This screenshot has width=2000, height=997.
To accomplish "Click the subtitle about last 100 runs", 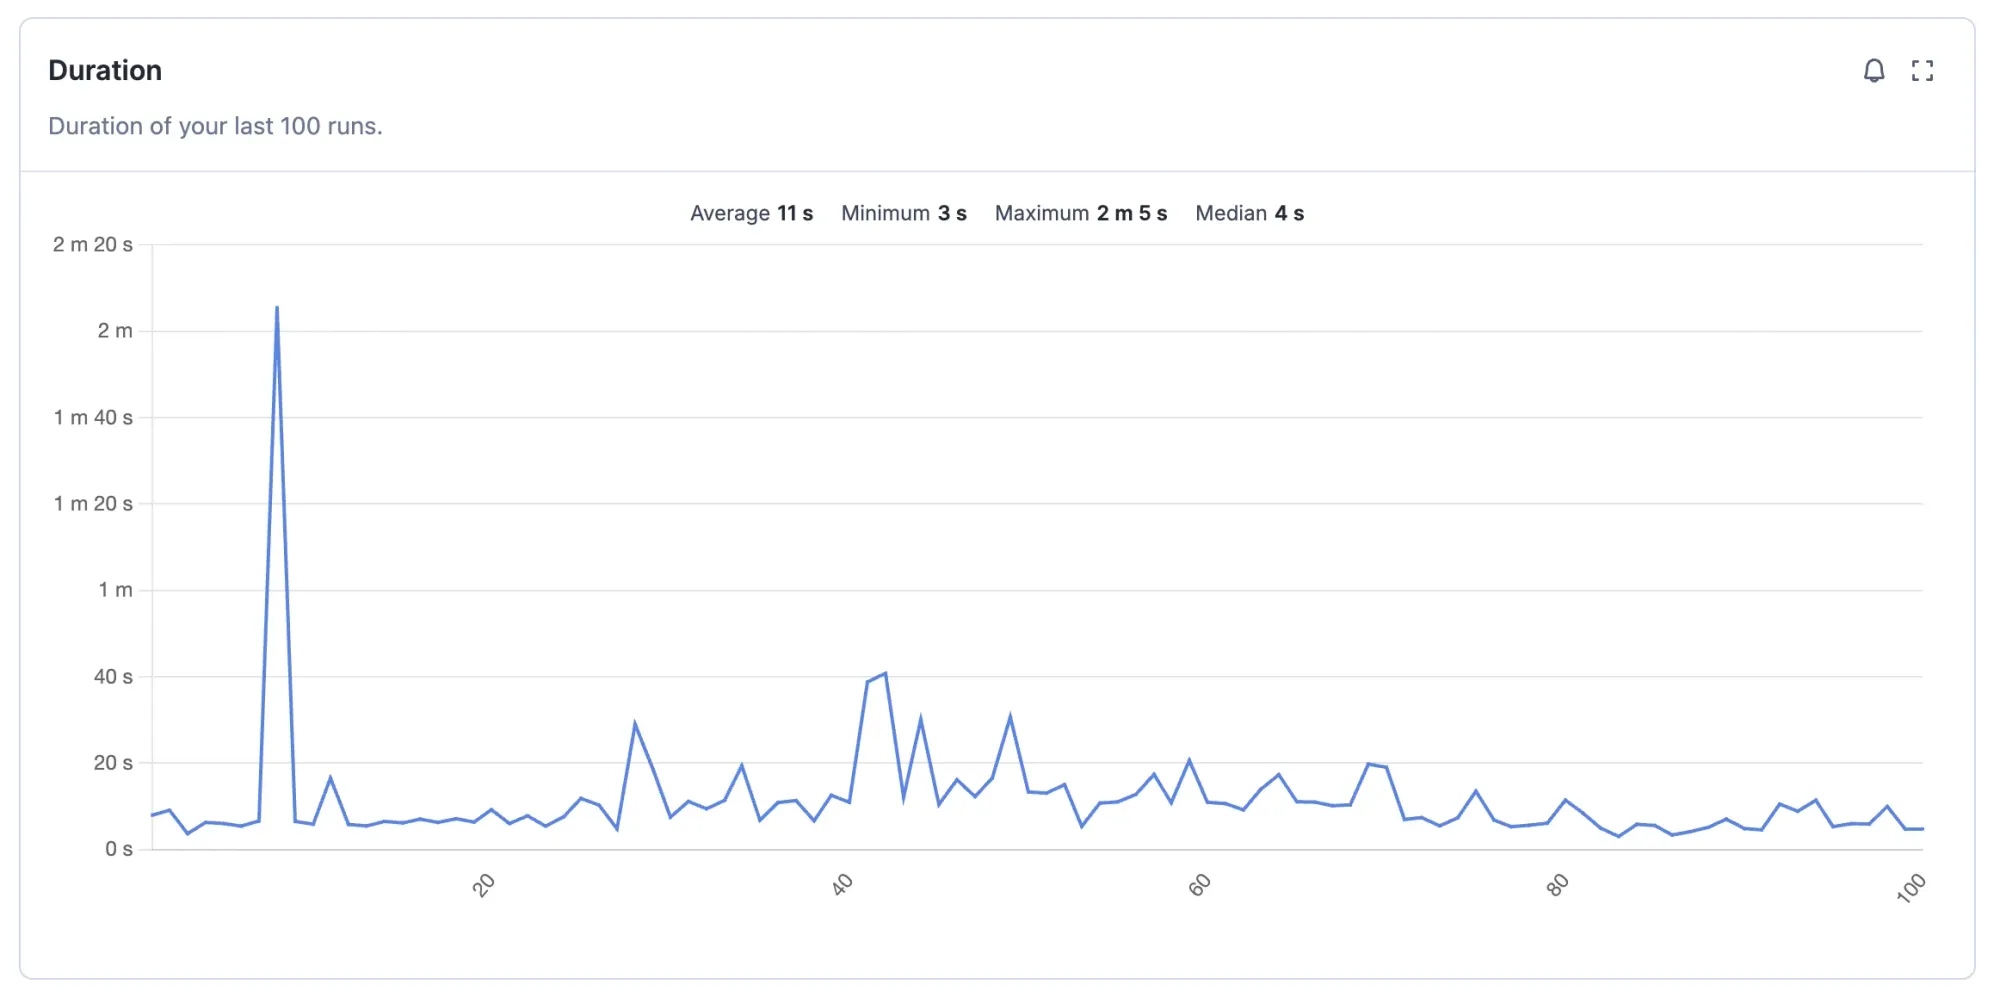I will point(216,126).
